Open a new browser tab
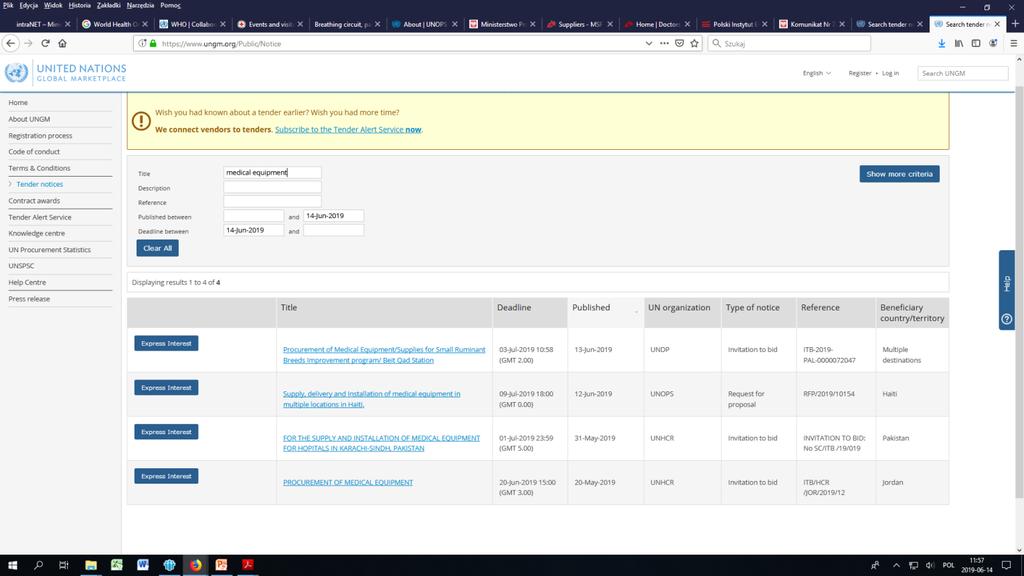 tap(1015, 24)
